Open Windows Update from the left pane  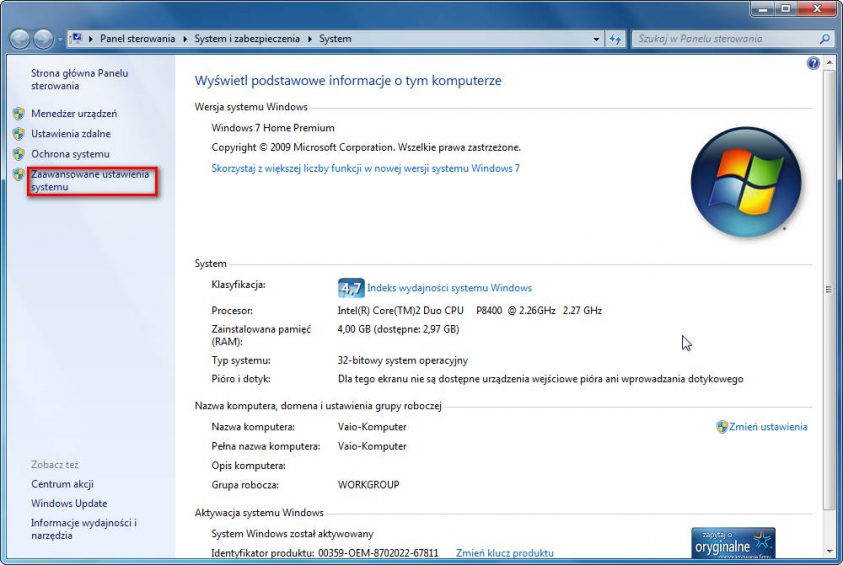pyautogui.click(x=69, y=504)
